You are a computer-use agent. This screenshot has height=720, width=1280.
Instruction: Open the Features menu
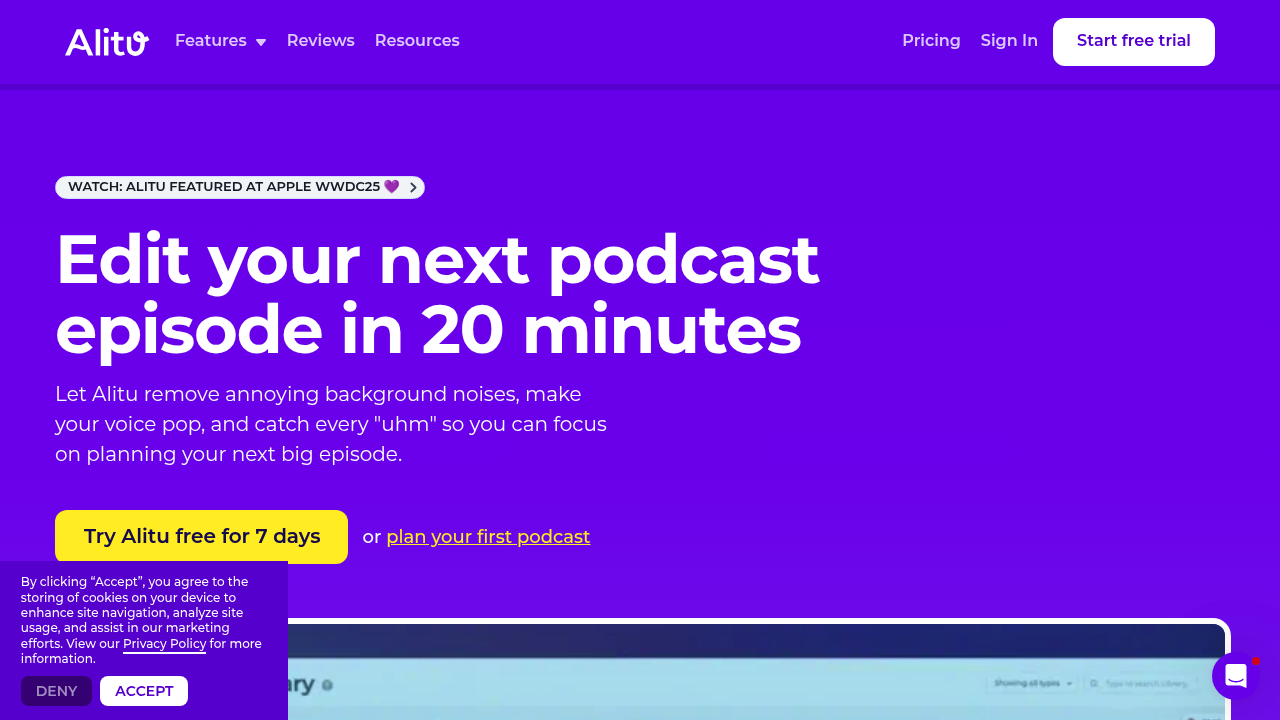[220, 41]
